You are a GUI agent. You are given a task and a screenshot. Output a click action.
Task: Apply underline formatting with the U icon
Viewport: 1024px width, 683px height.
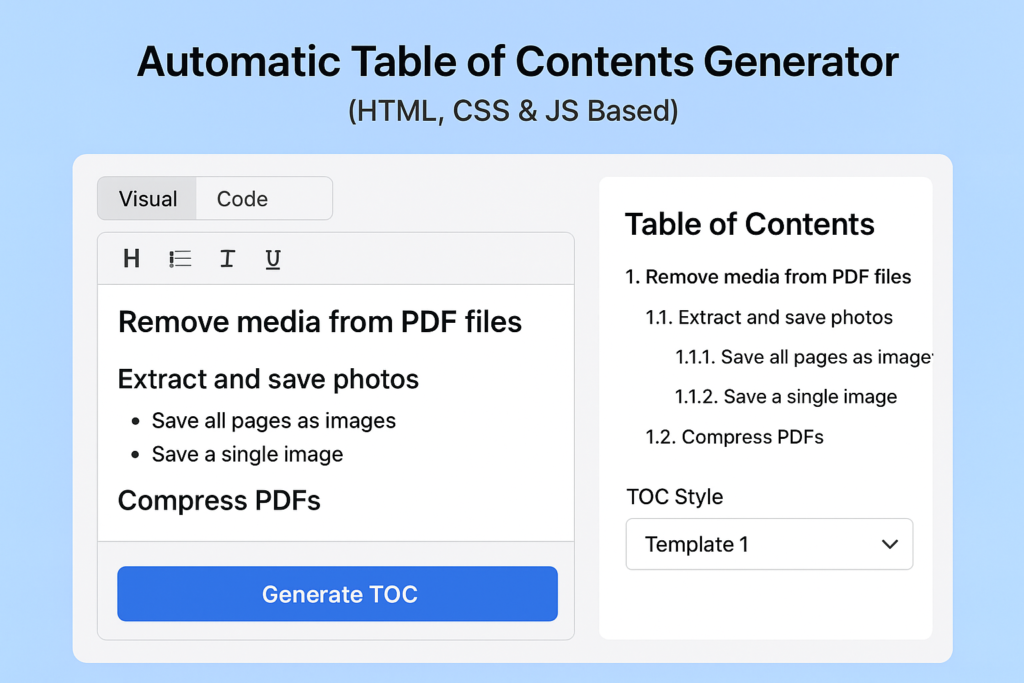272,258
